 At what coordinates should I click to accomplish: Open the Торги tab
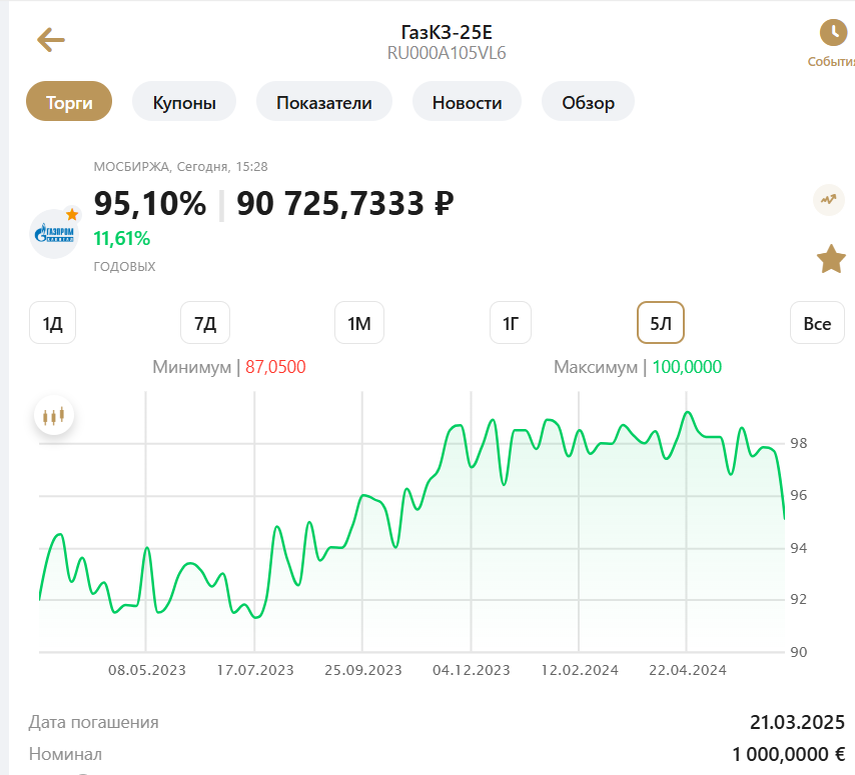click(x=69, y=102)
